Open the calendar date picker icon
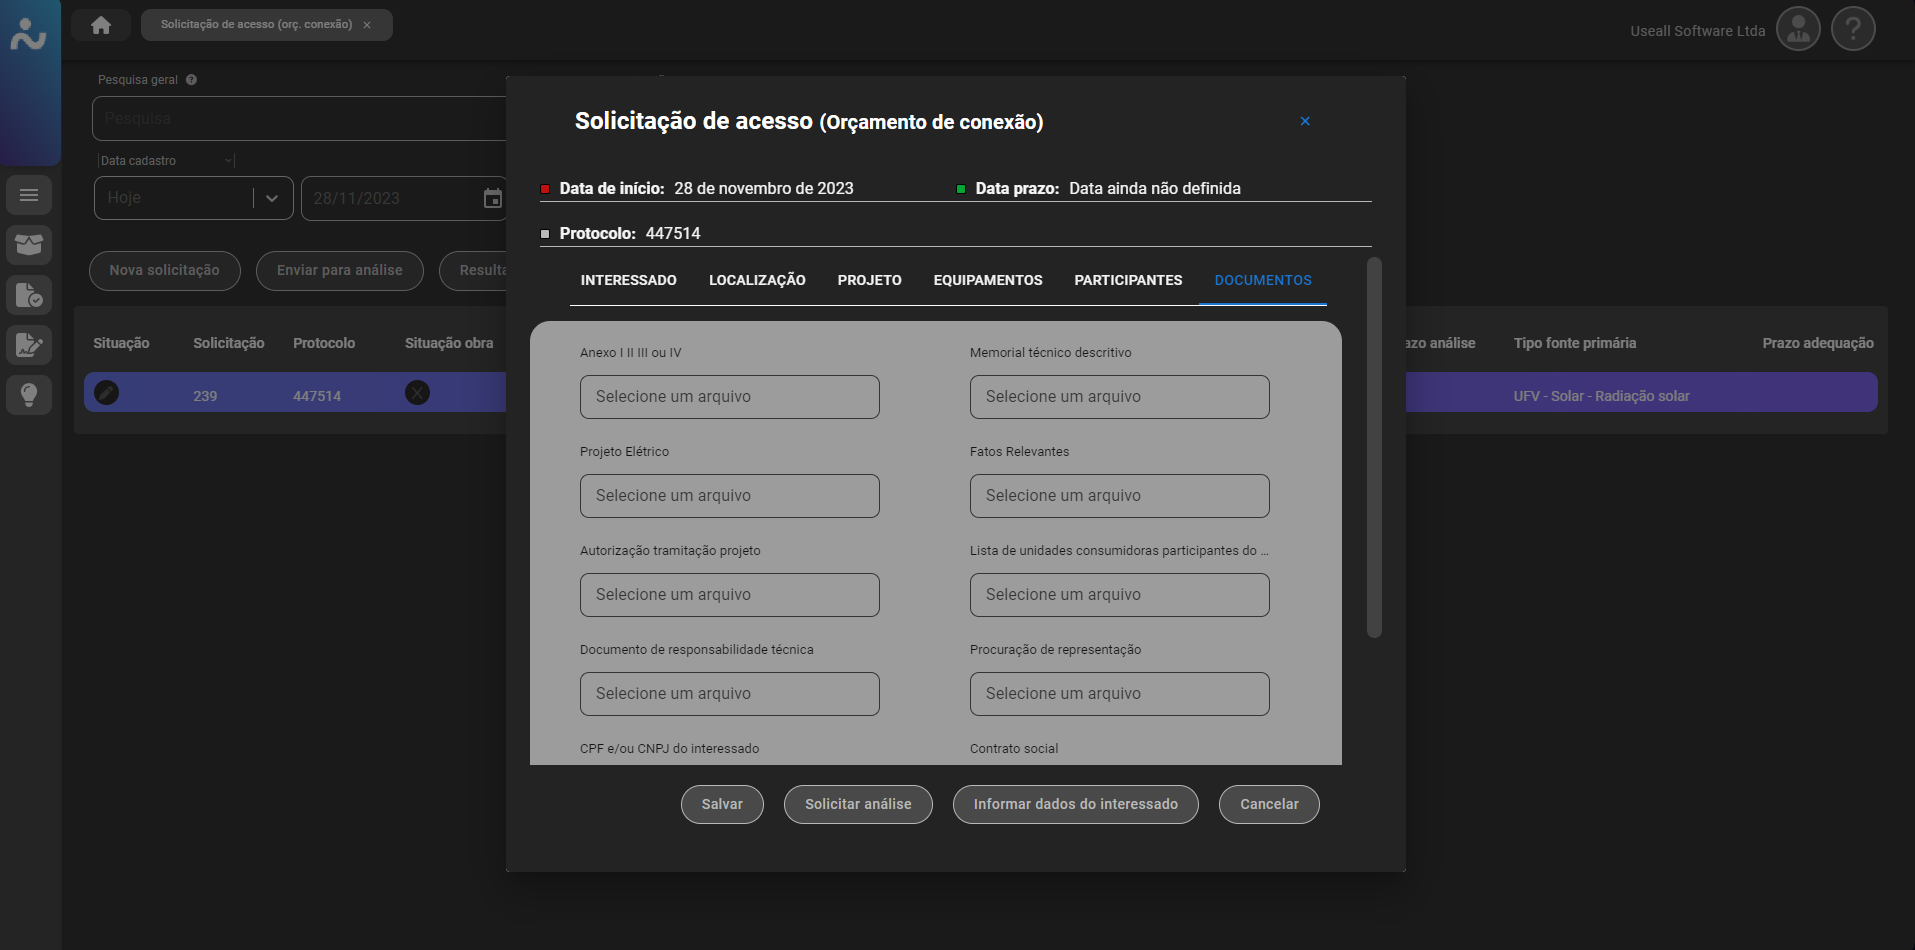Viewport: 1915px width, 950px height. [x=492, y=198]
